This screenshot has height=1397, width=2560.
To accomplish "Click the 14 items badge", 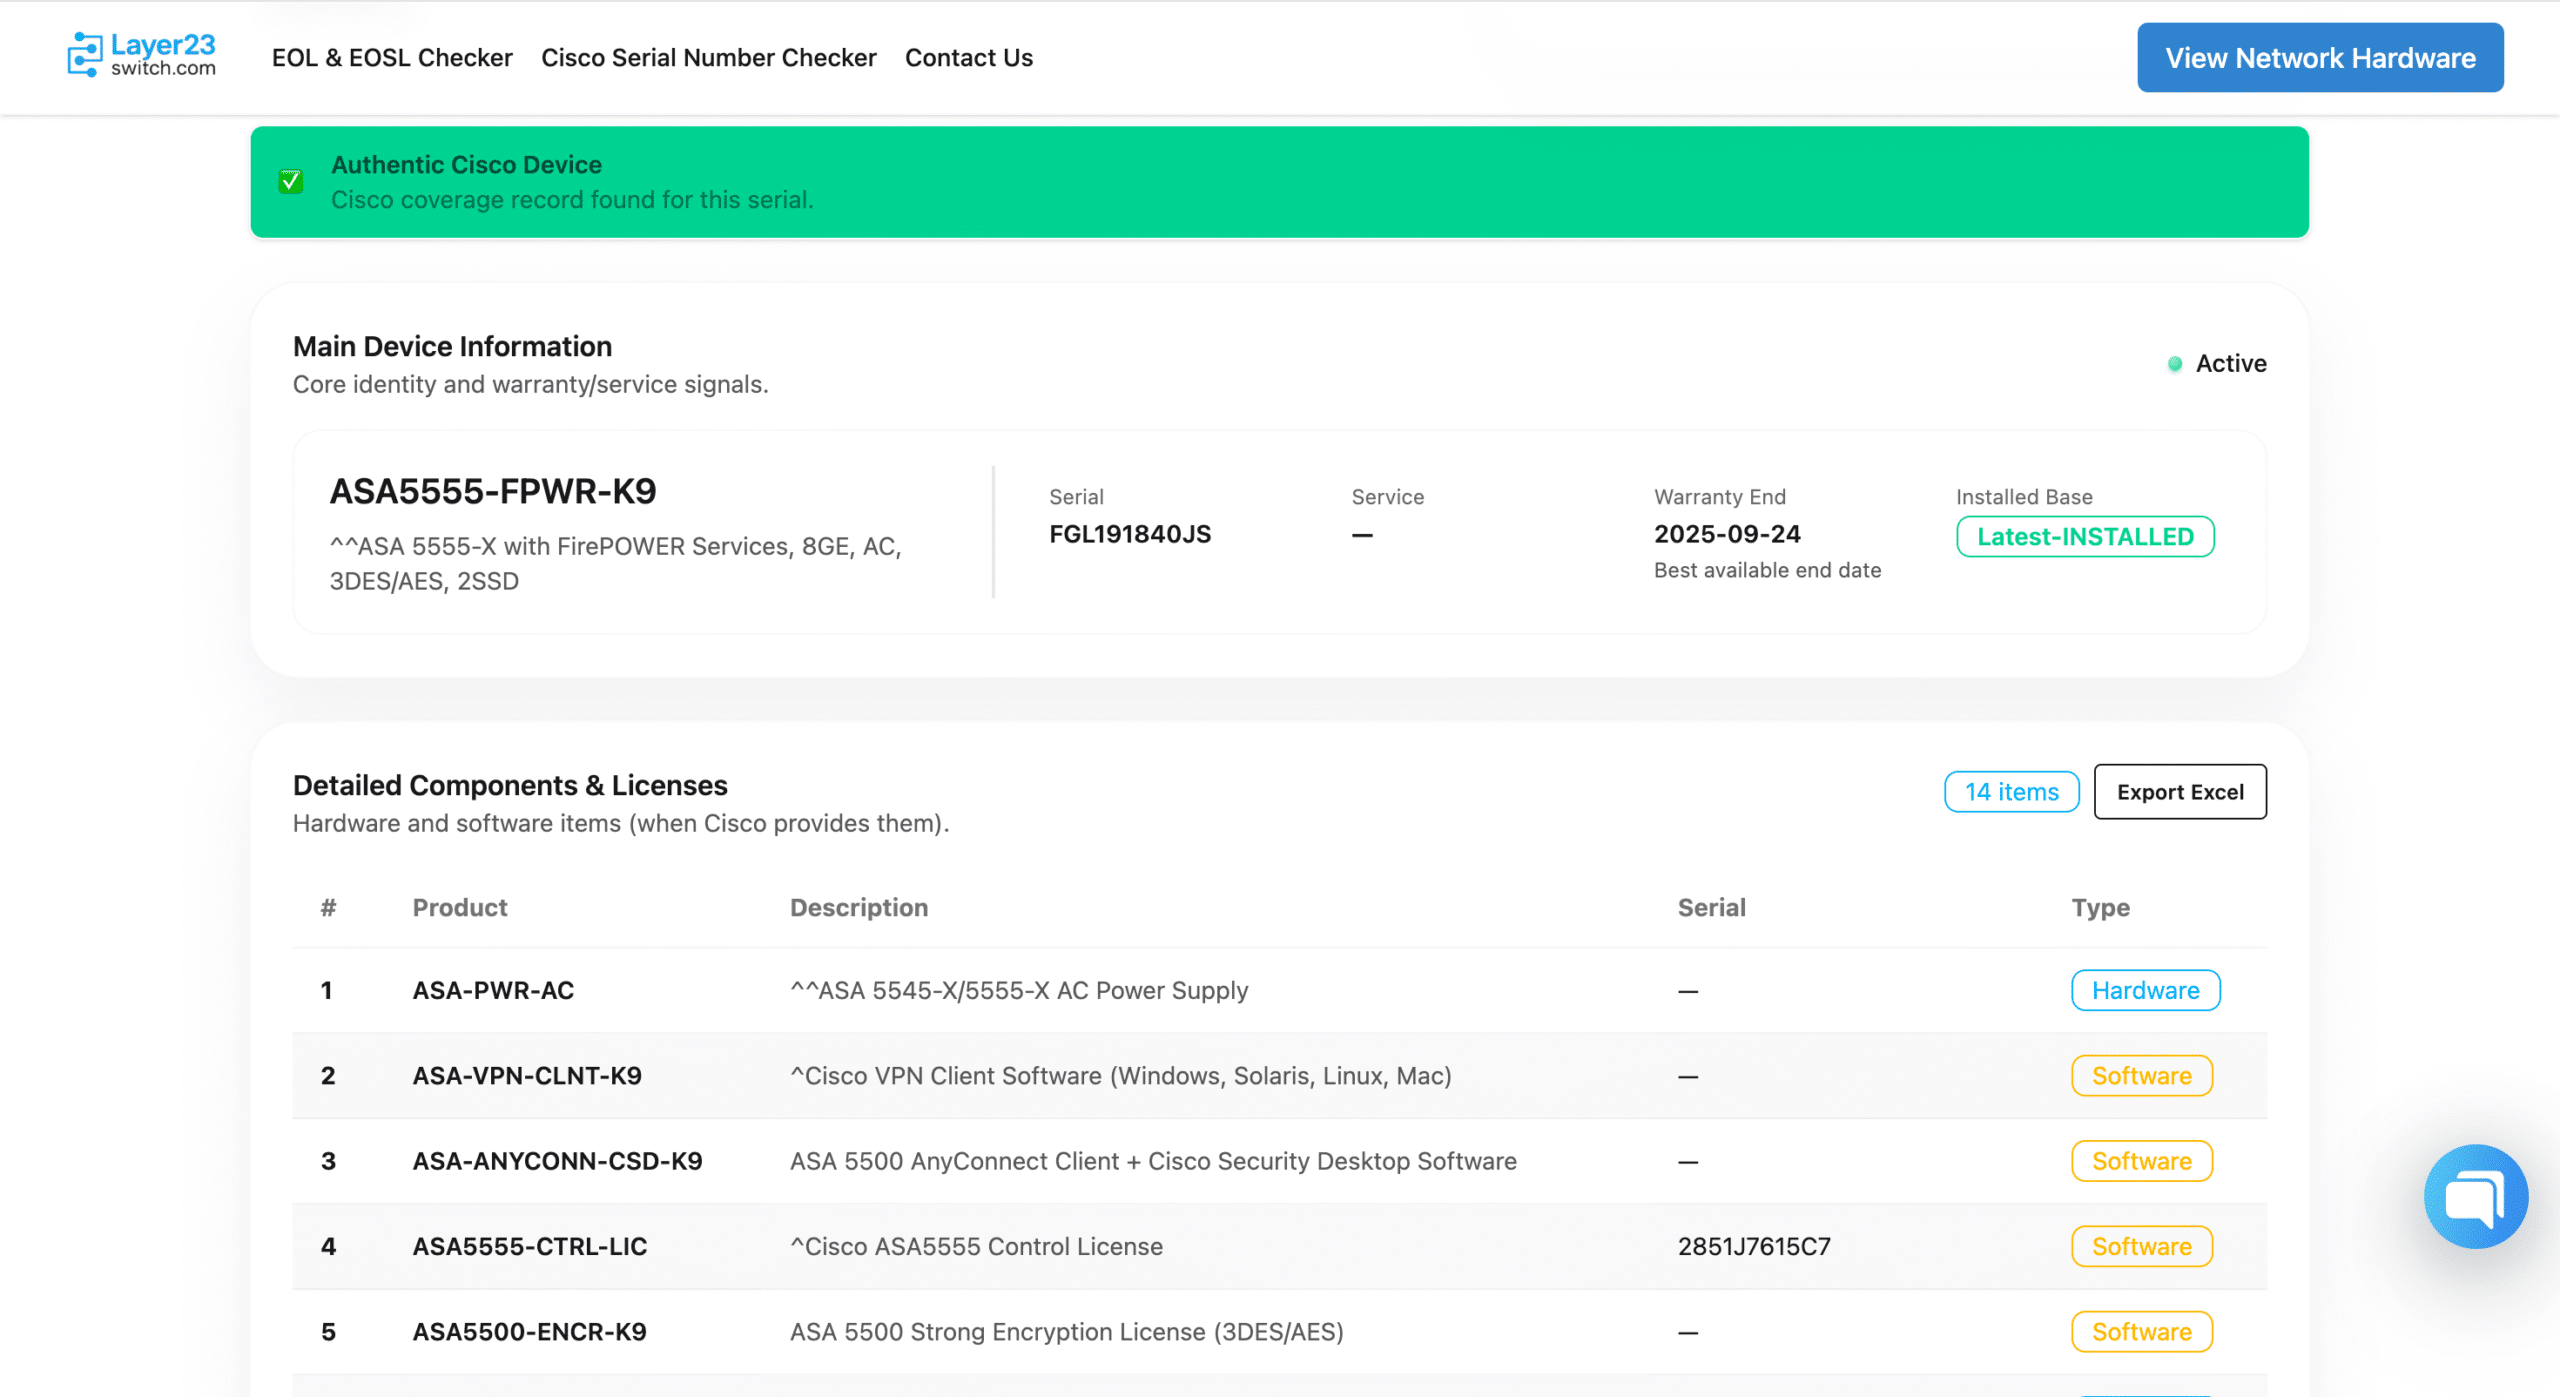I will pyautogui.click(x=2011, y=792).
